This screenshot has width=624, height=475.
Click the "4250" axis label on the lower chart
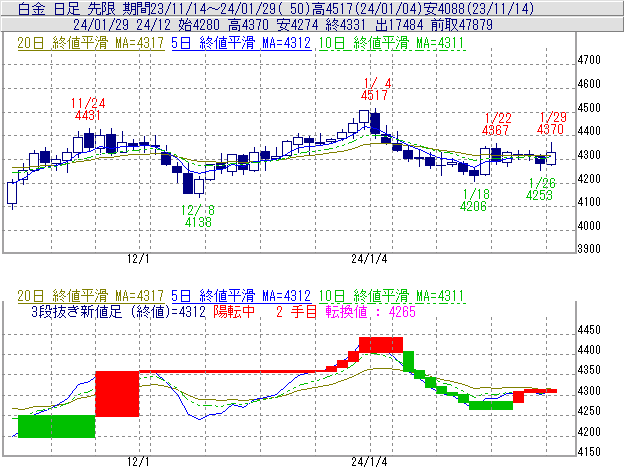pos(589,411)
